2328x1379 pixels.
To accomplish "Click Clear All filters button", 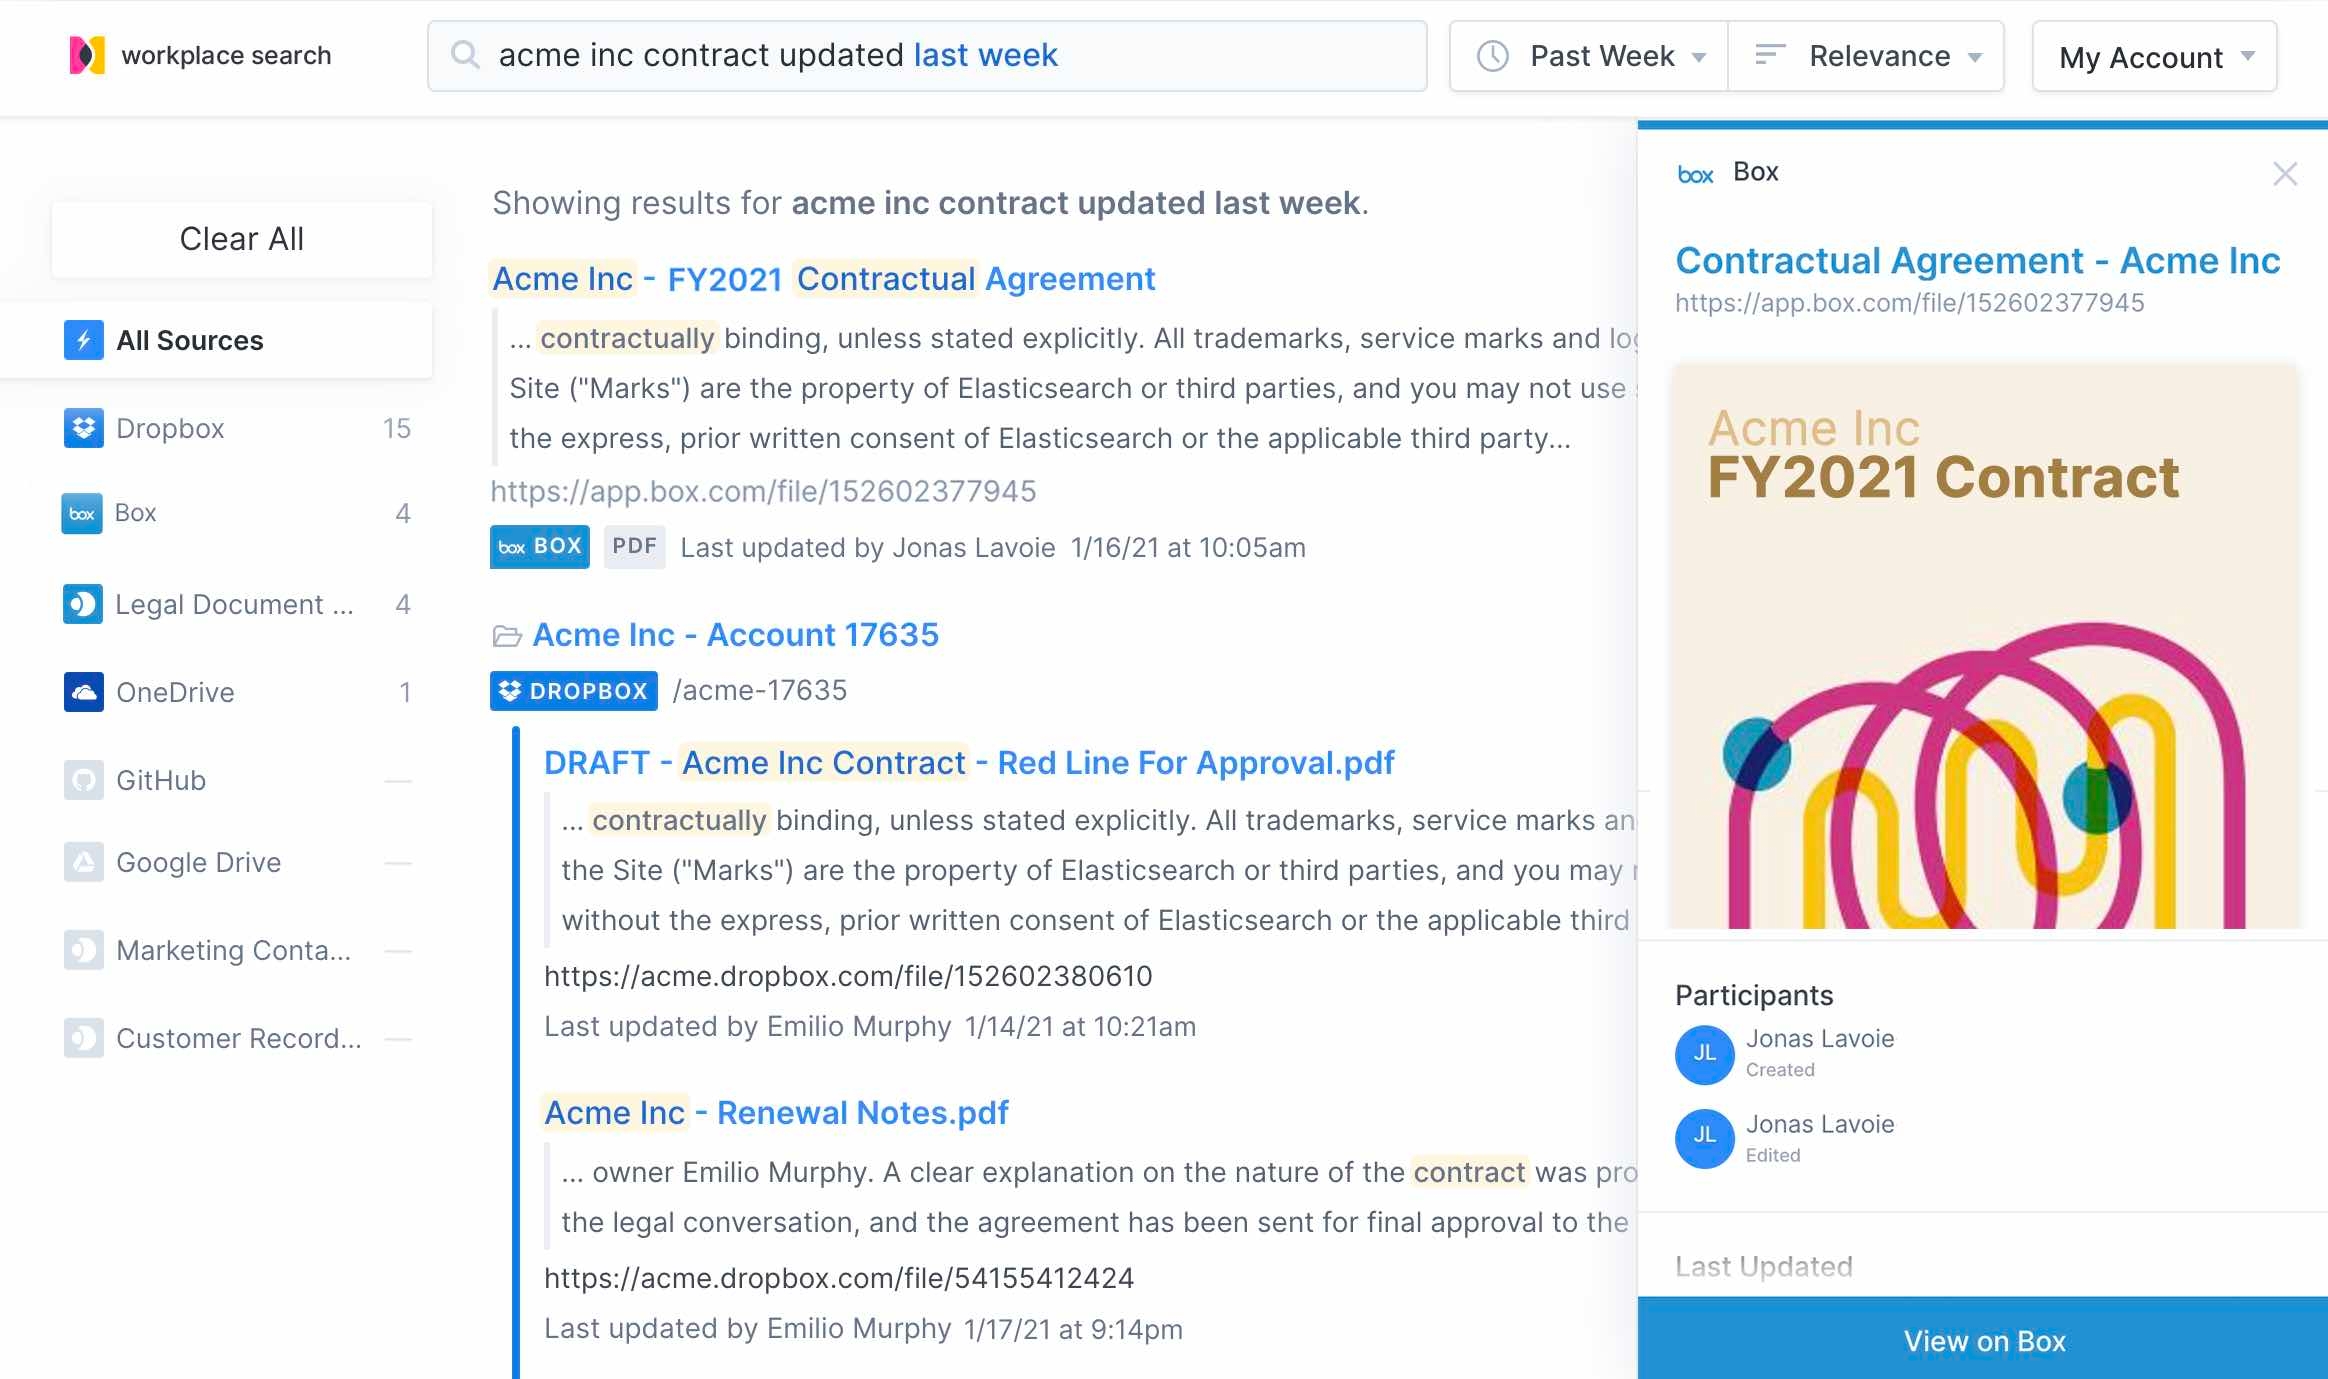I will 240,238.
